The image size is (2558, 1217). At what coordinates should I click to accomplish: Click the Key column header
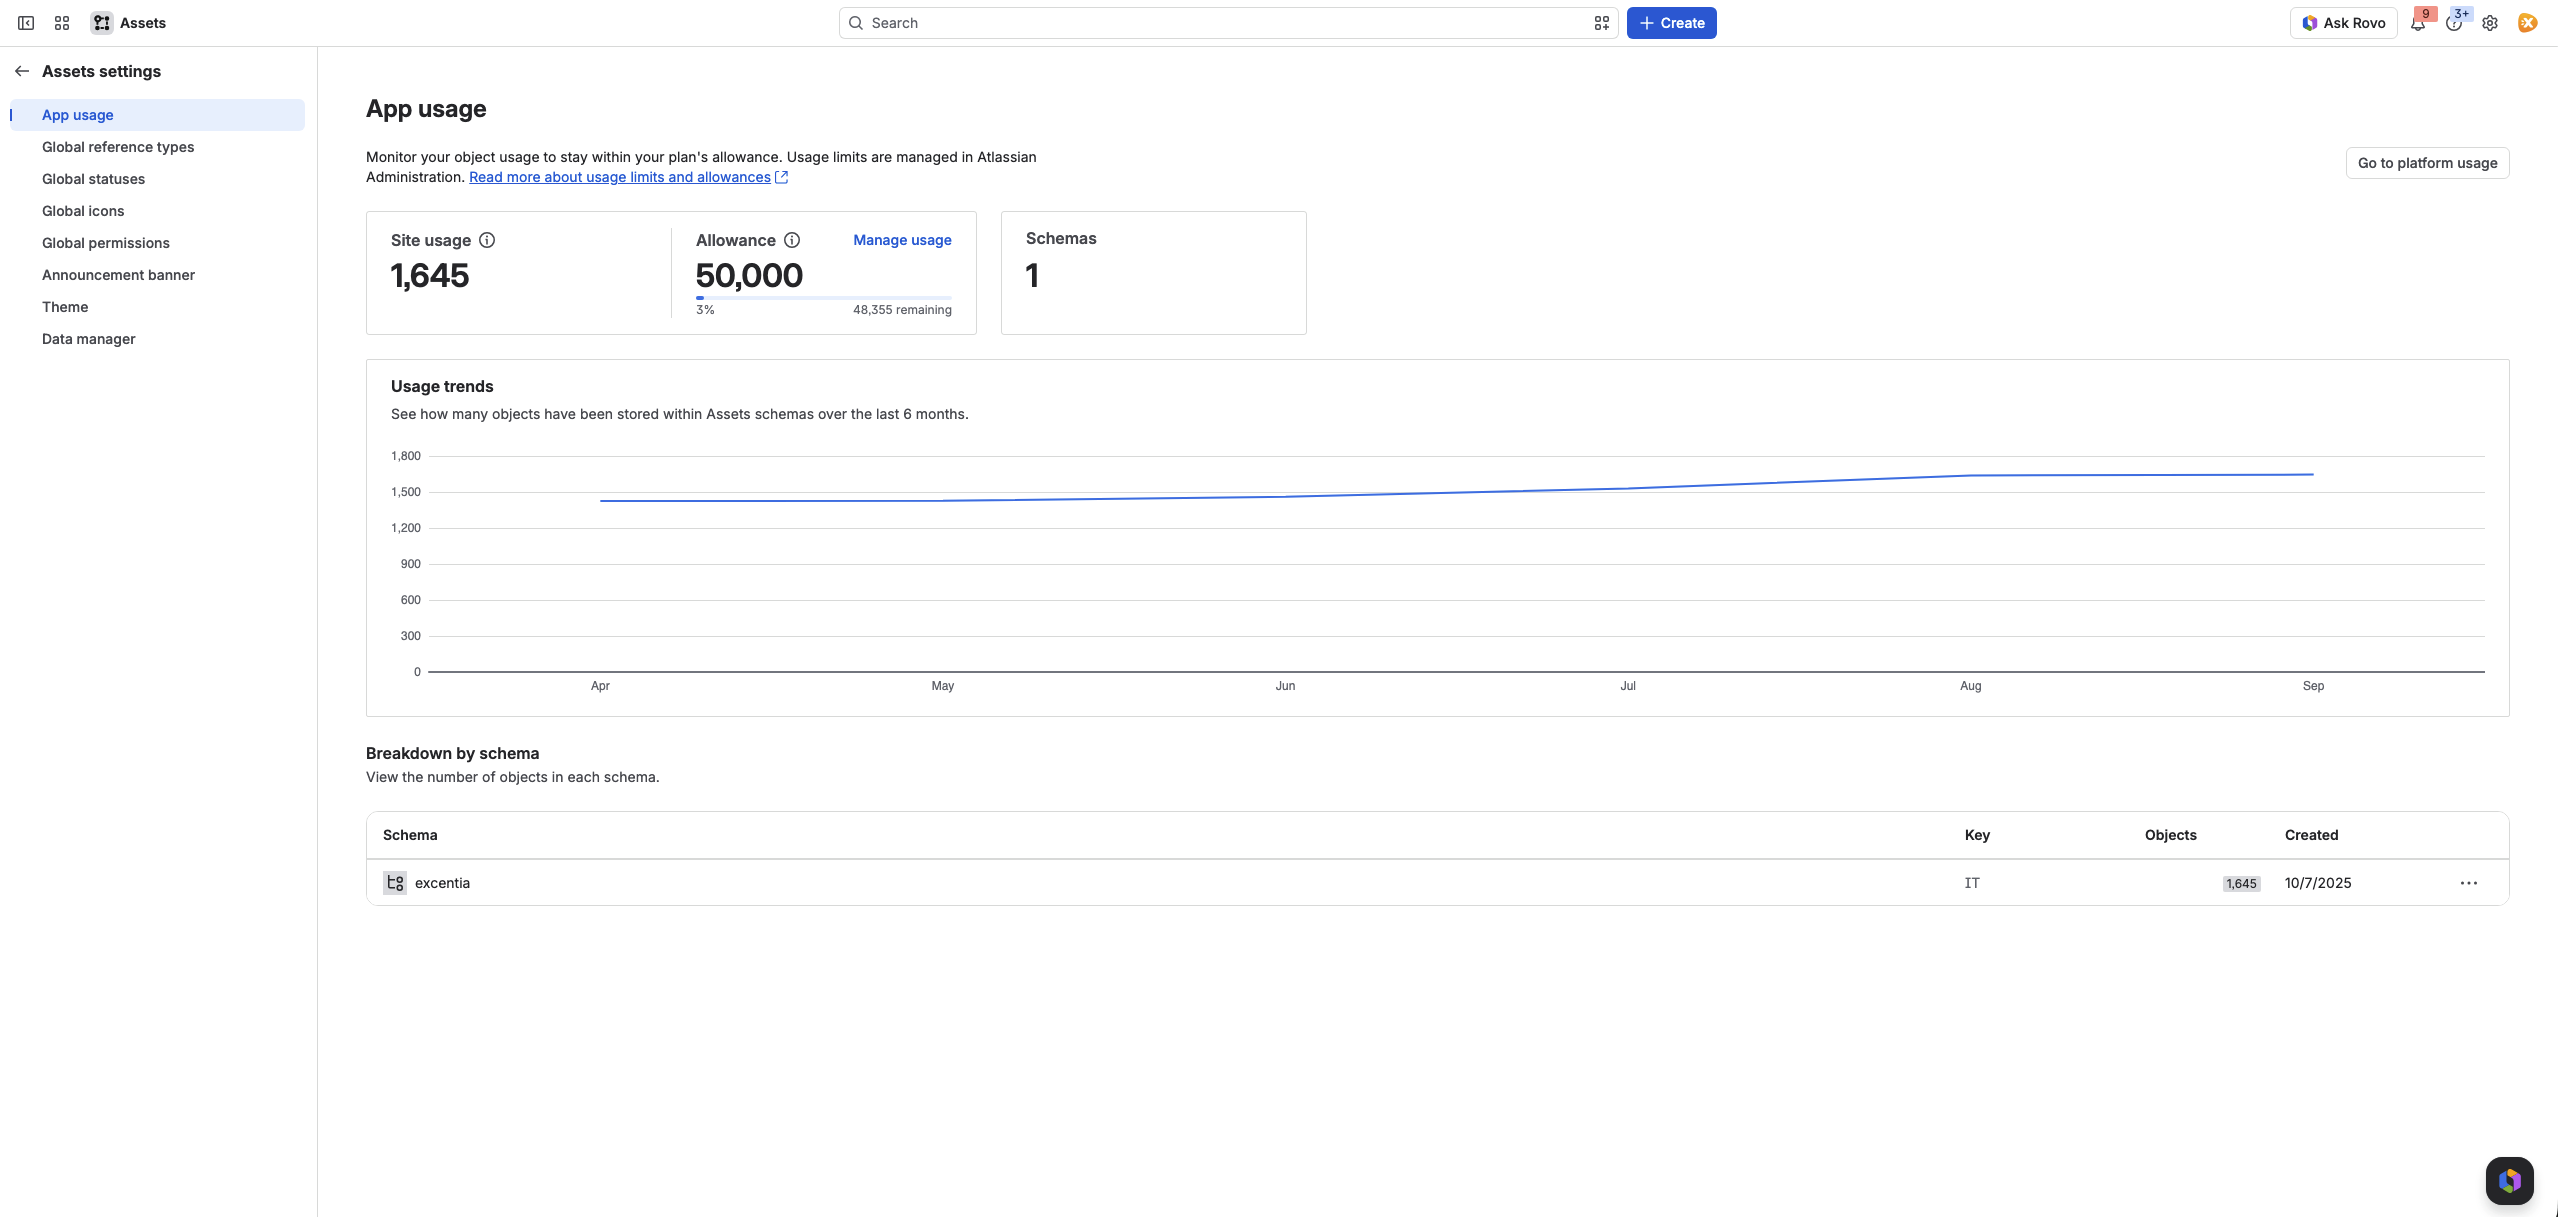[1977, 835]
